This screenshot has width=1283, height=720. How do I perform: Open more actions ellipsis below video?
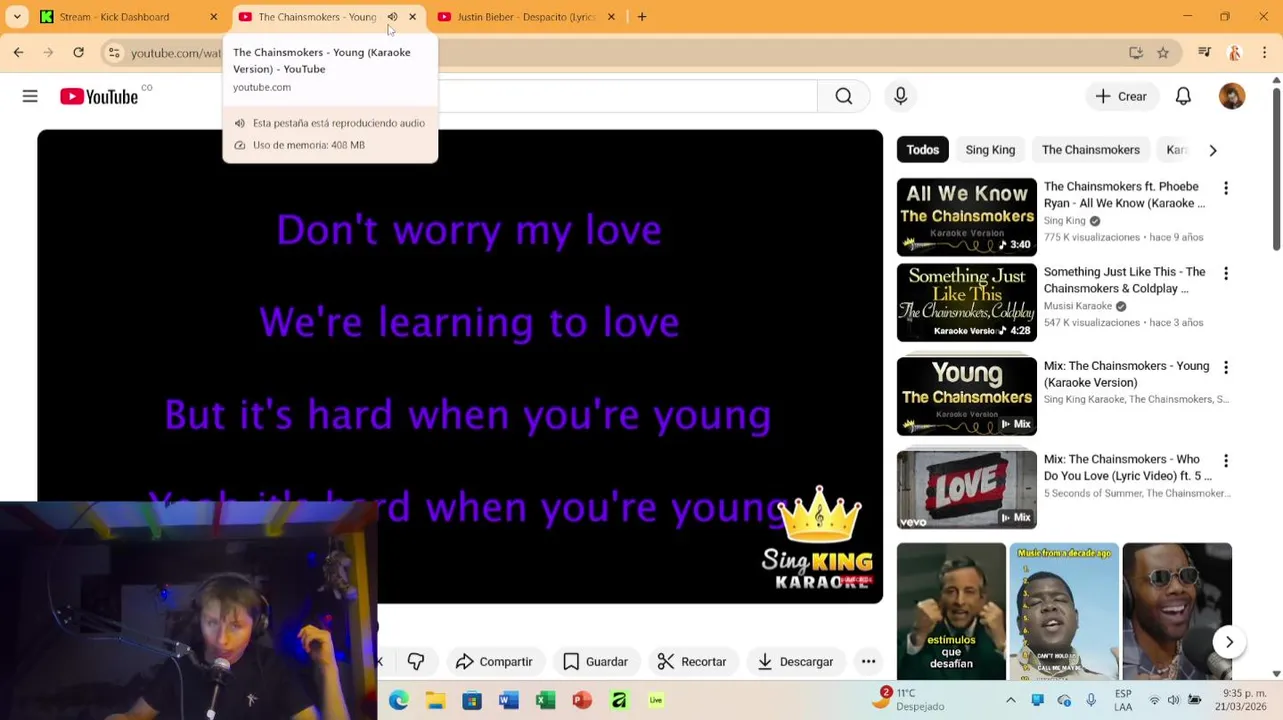pyautogui.click(x=868, y=661)
